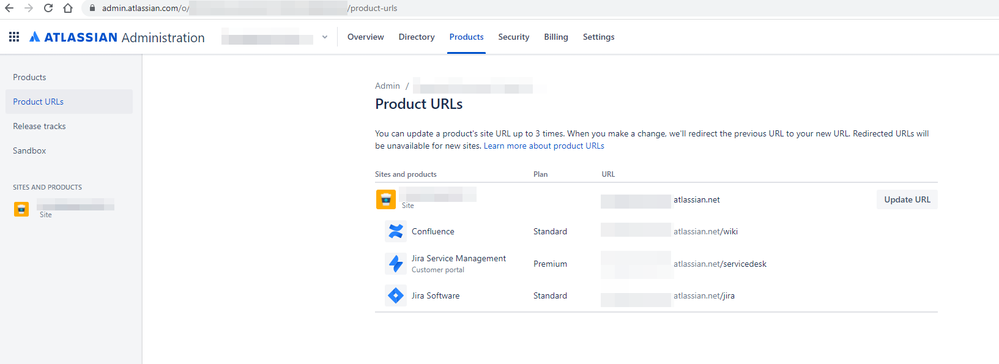Click the Jira Service Management name
Screen dimensions: 999x364
click(459, 258)
